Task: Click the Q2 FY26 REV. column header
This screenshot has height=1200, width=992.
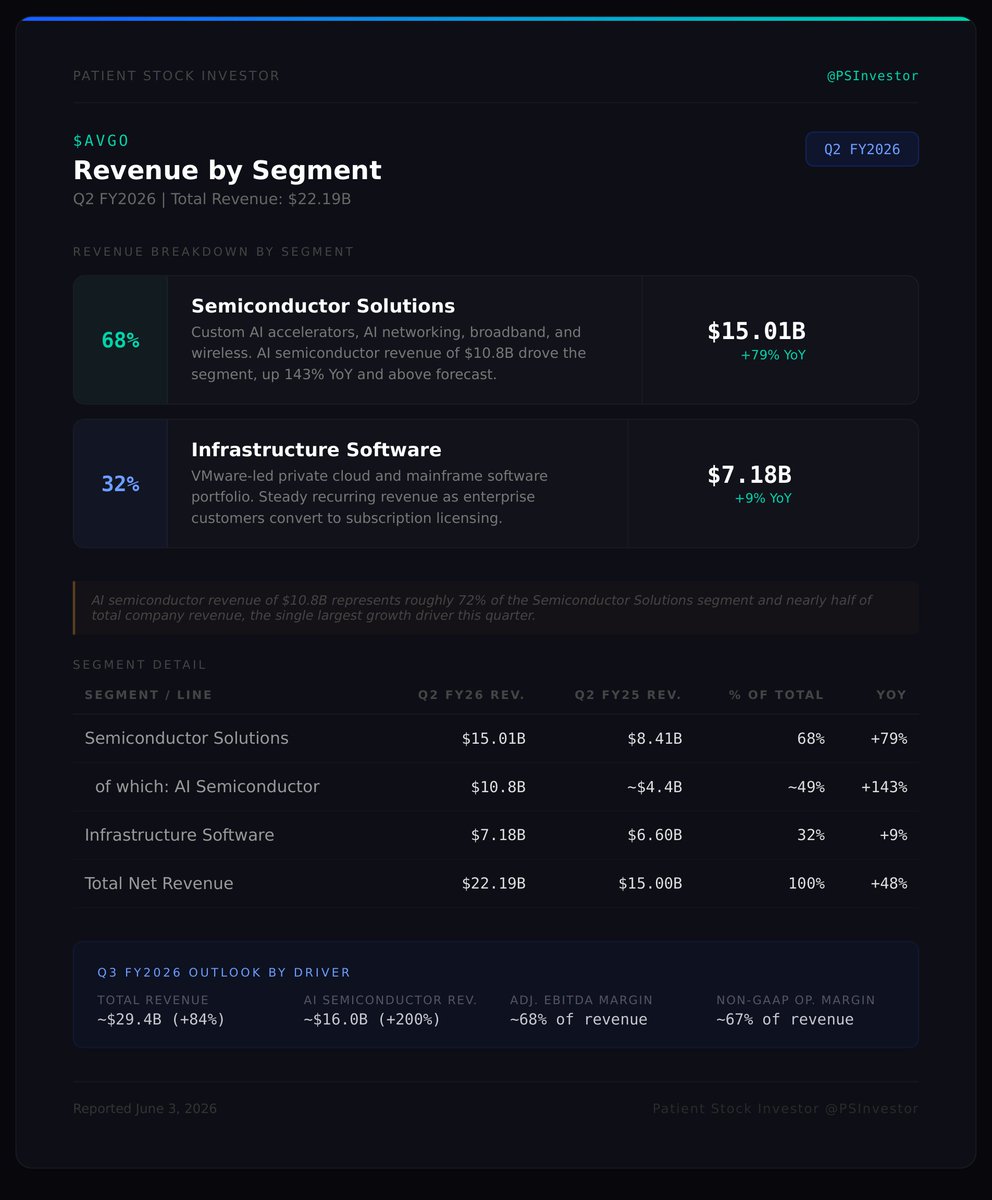Action: click(x=471, y=695)
